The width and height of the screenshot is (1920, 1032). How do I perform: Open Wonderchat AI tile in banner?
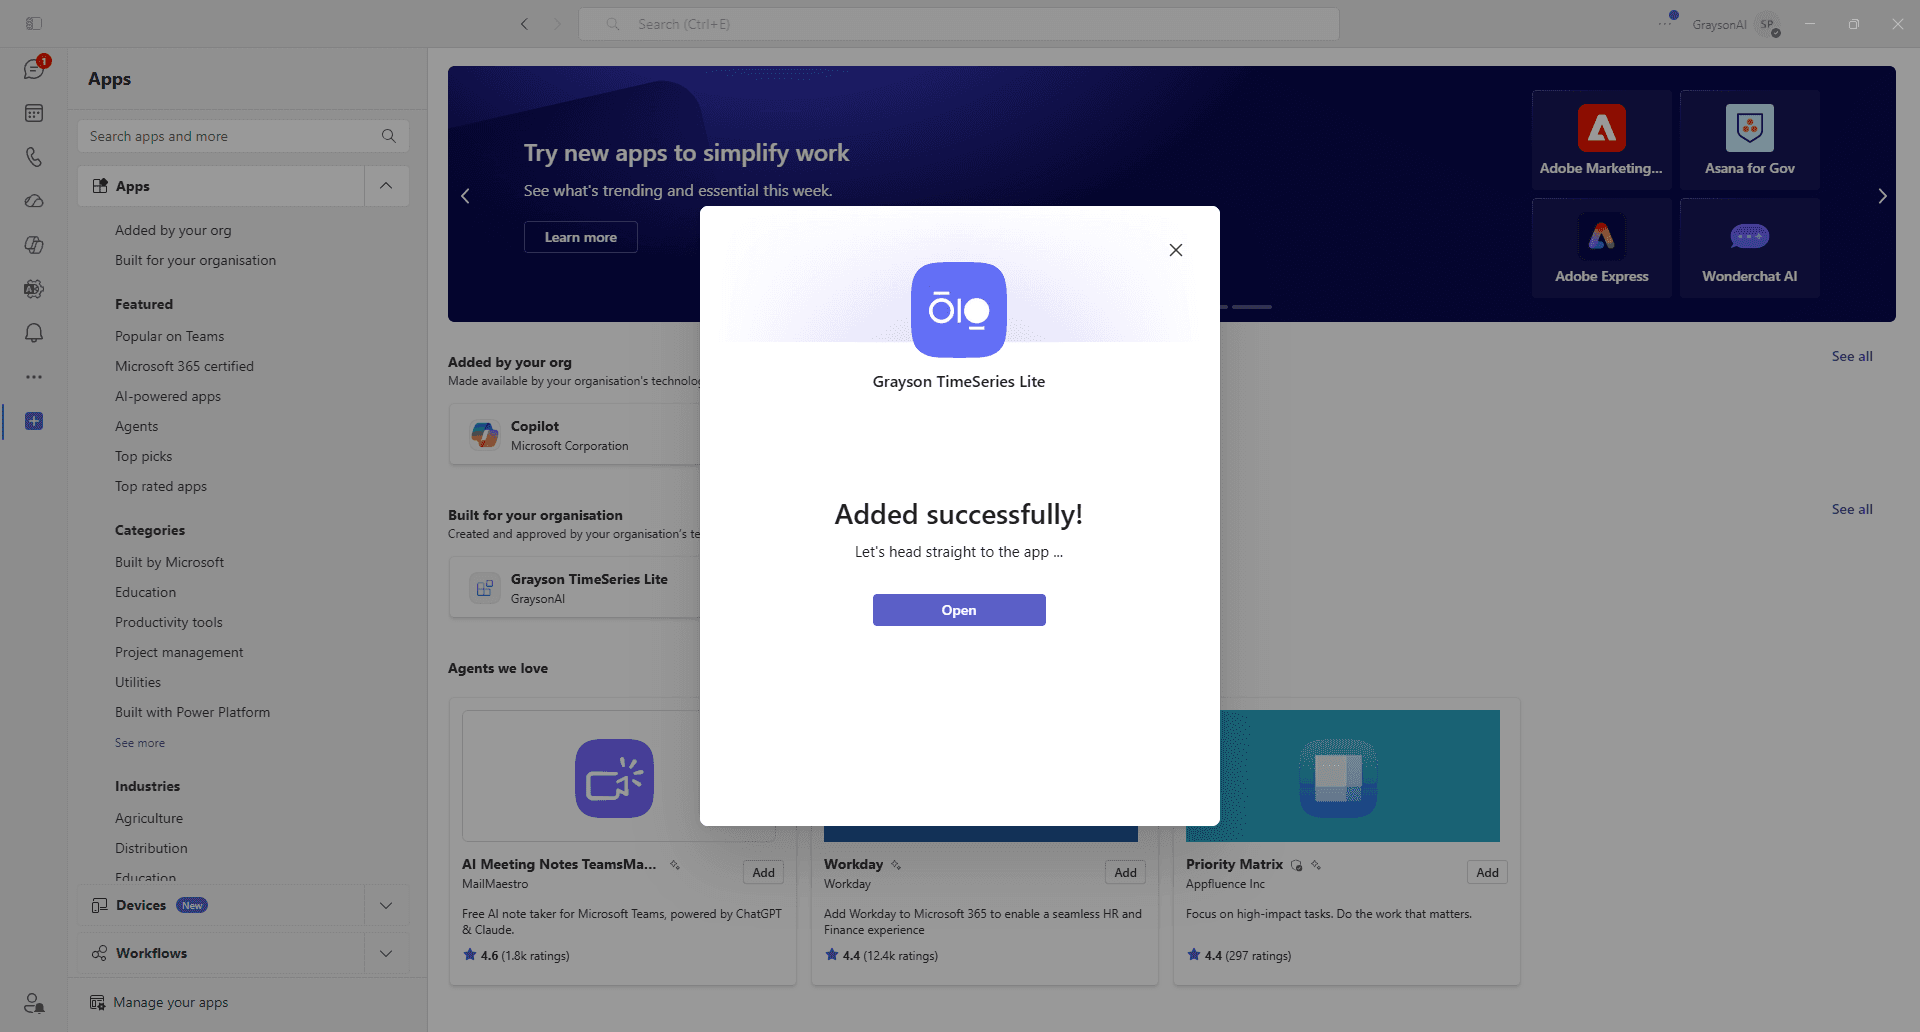[1750, 248]
